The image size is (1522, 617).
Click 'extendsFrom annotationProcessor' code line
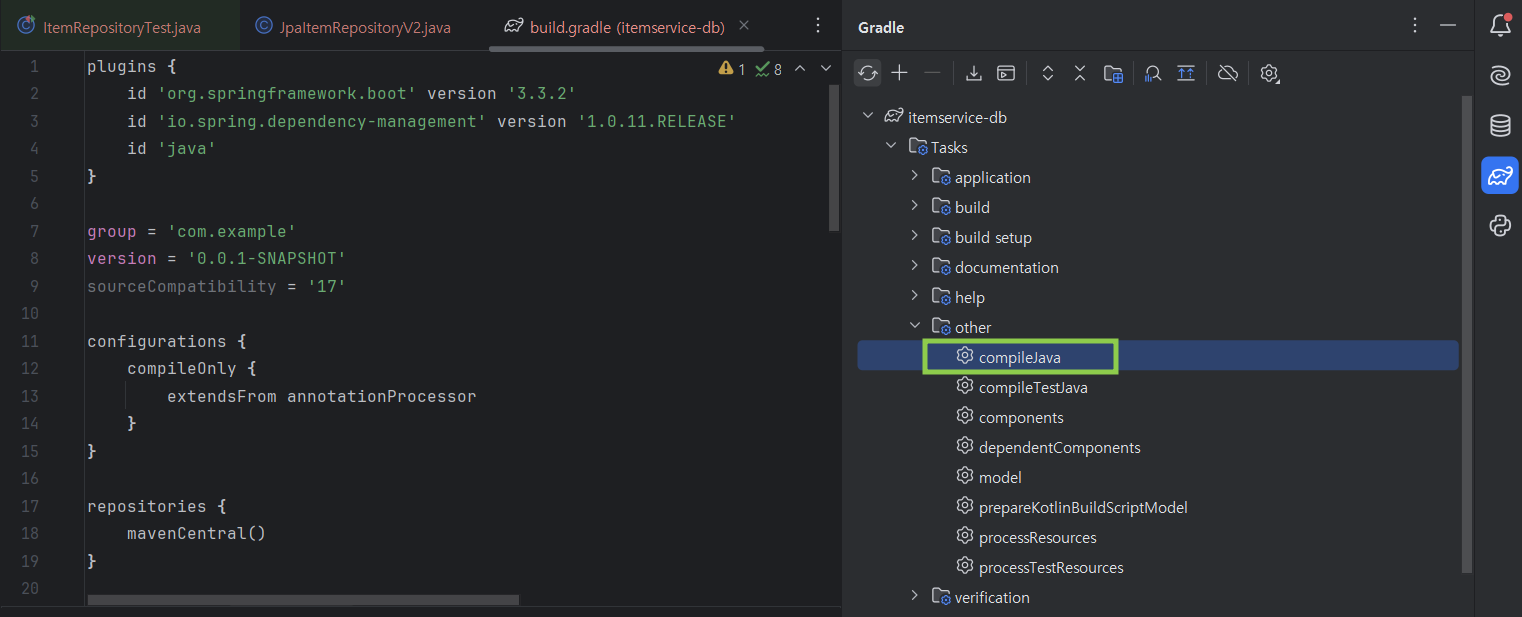point(321,397)
